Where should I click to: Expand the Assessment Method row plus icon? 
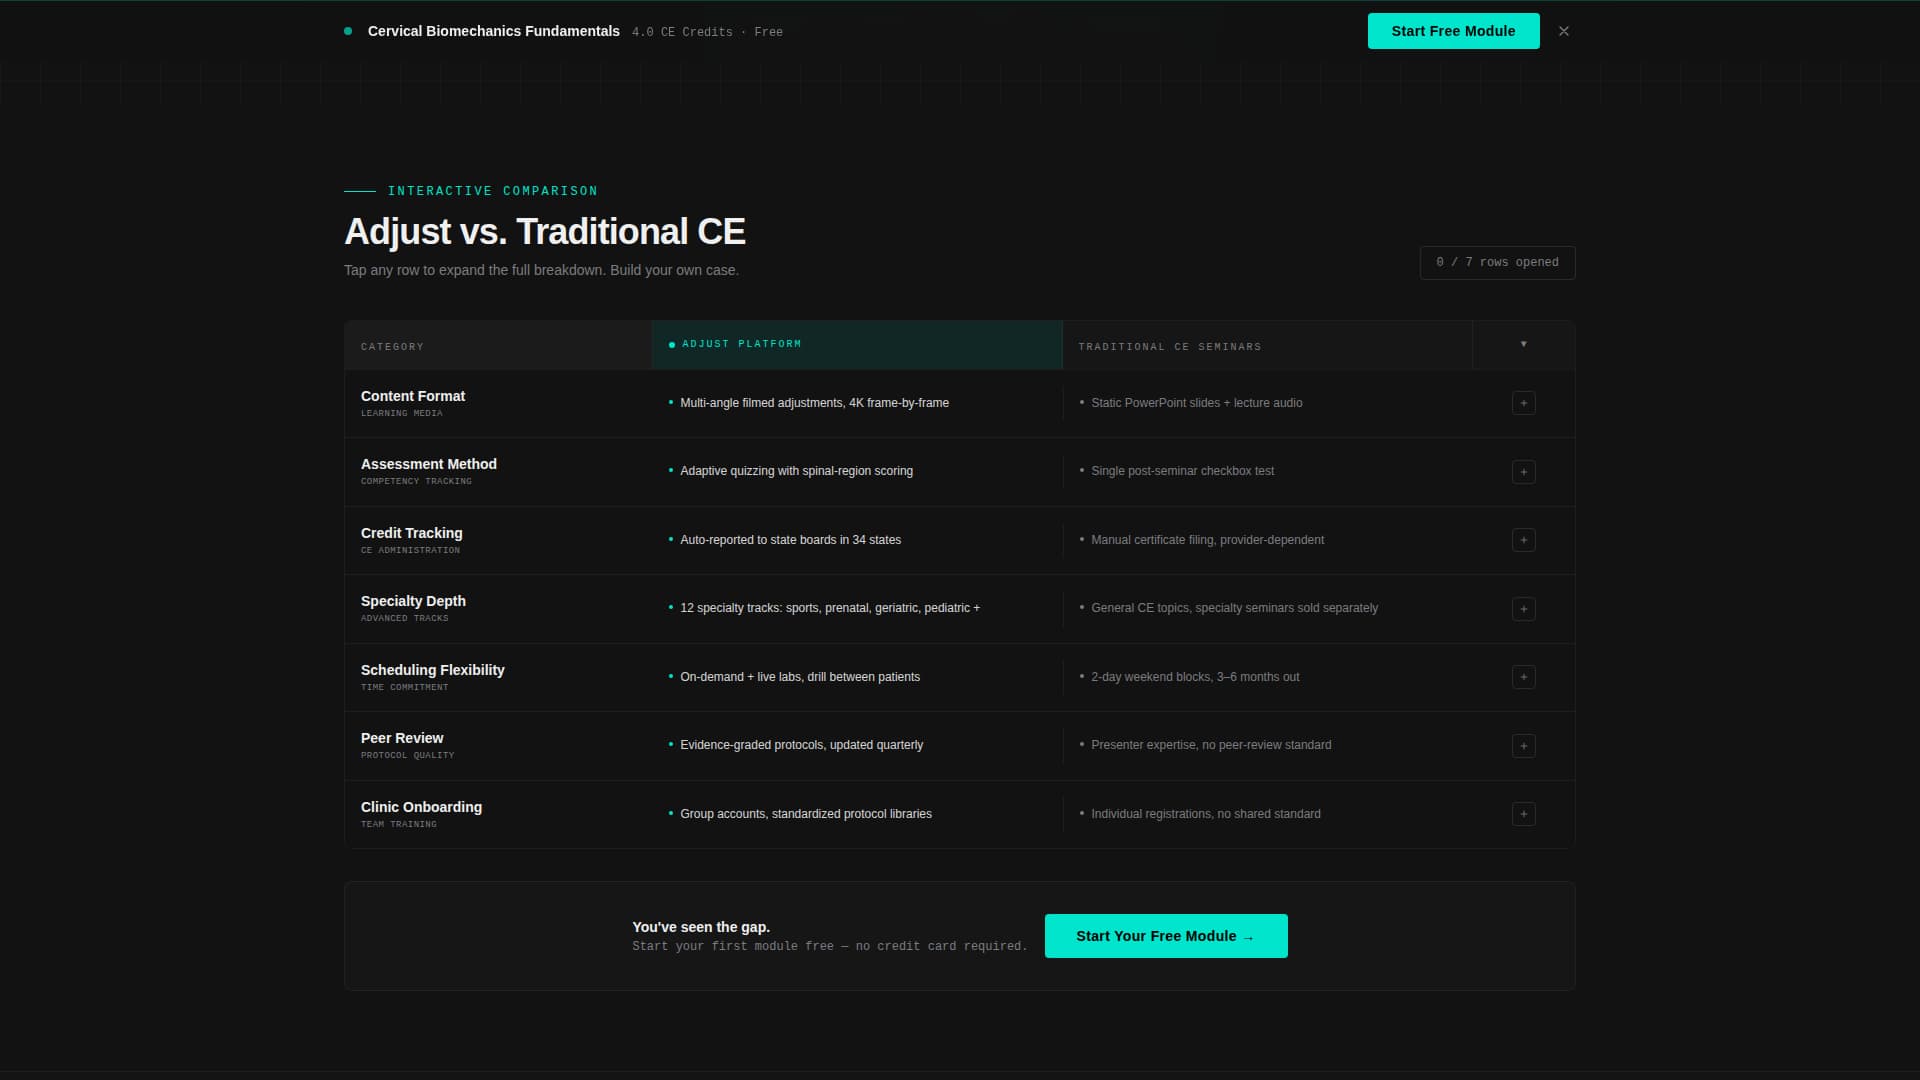point(1523,472)
